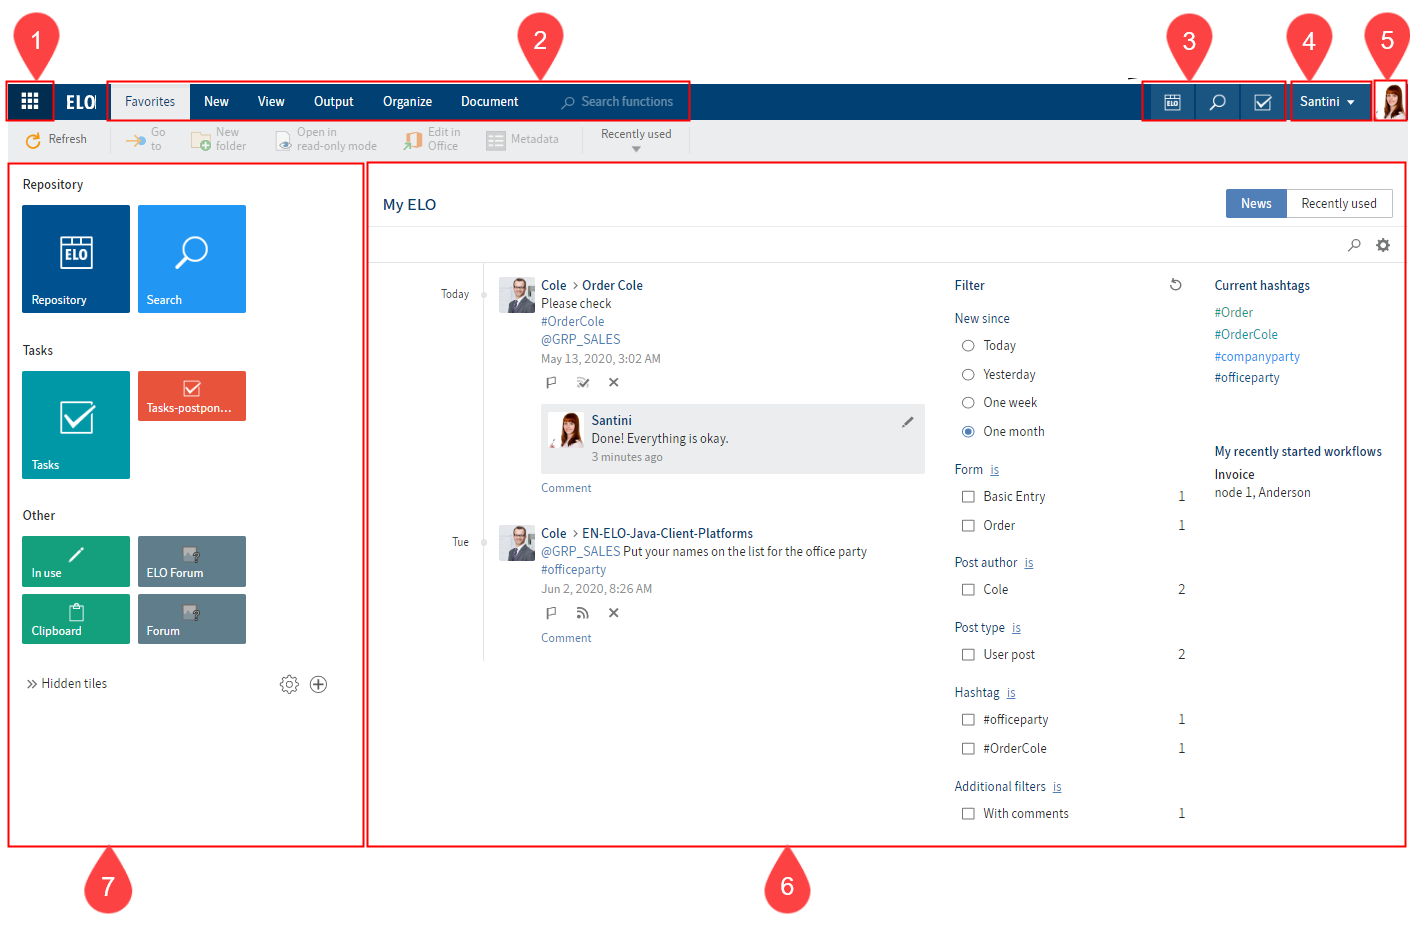
Task: Click in the Search functions field
Action: (x=618, y=102)
